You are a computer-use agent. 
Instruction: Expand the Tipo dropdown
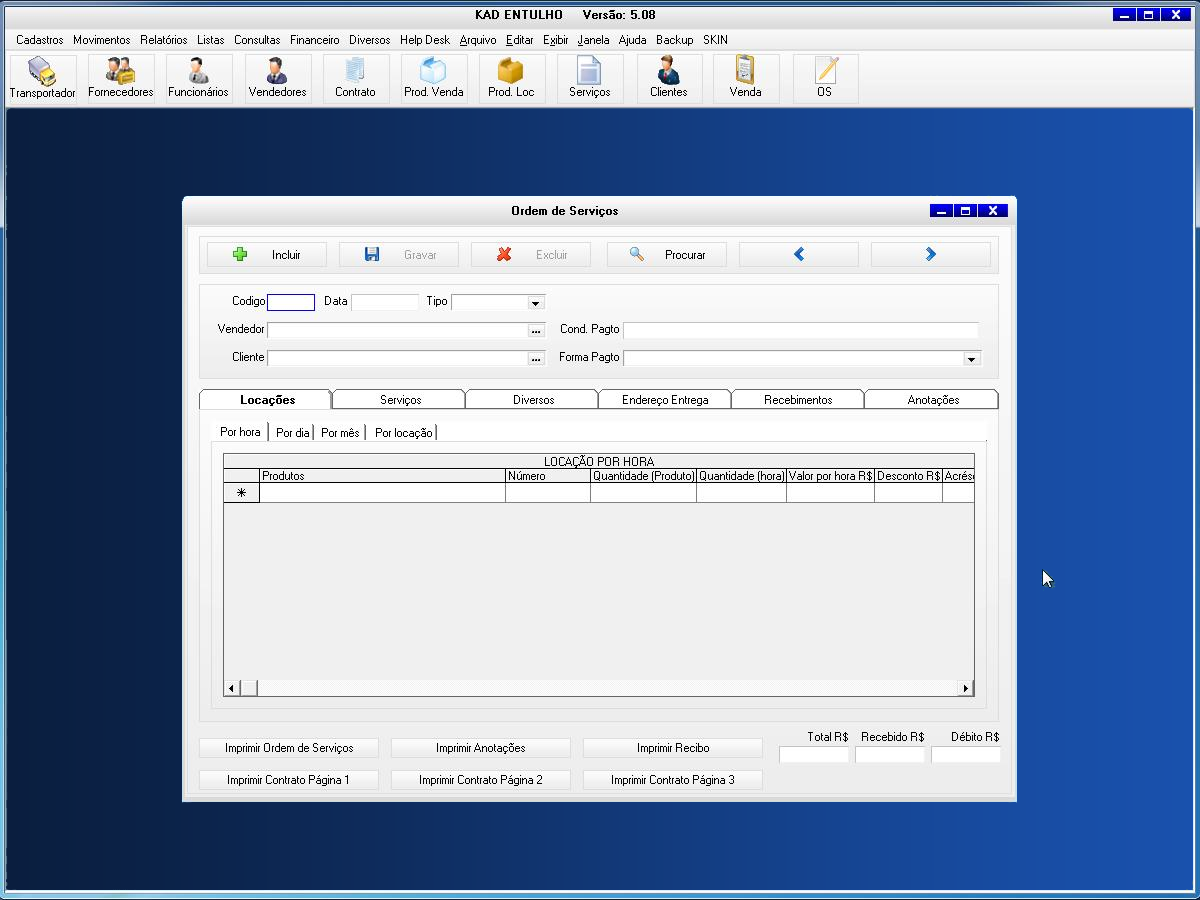click(535, 303)
